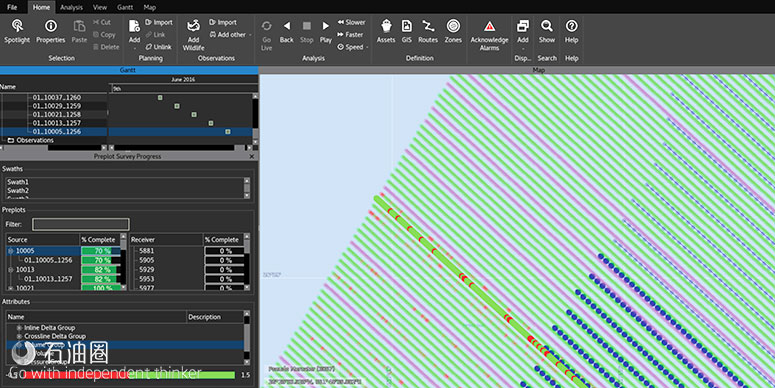Screen dimensions: 775x388
Task: Select receiver 5881 in the Receiver list
Action: 147,251
